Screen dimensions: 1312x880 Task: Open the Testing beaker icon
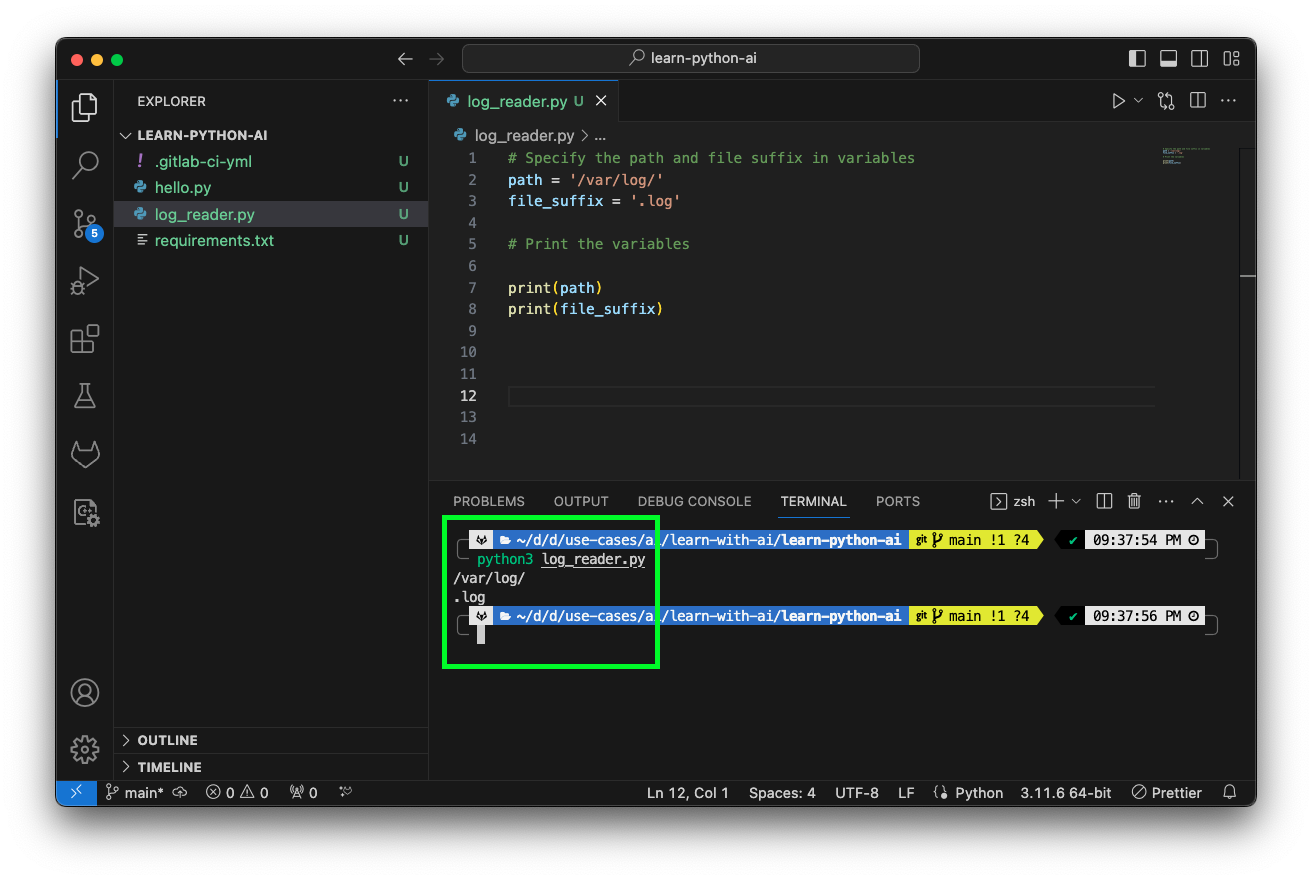pyautogui.click(x=85, y=395)
